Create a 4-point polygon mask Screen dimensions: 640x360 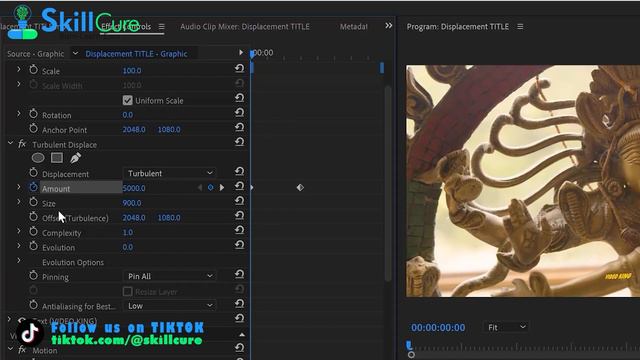tap(57, 158)
